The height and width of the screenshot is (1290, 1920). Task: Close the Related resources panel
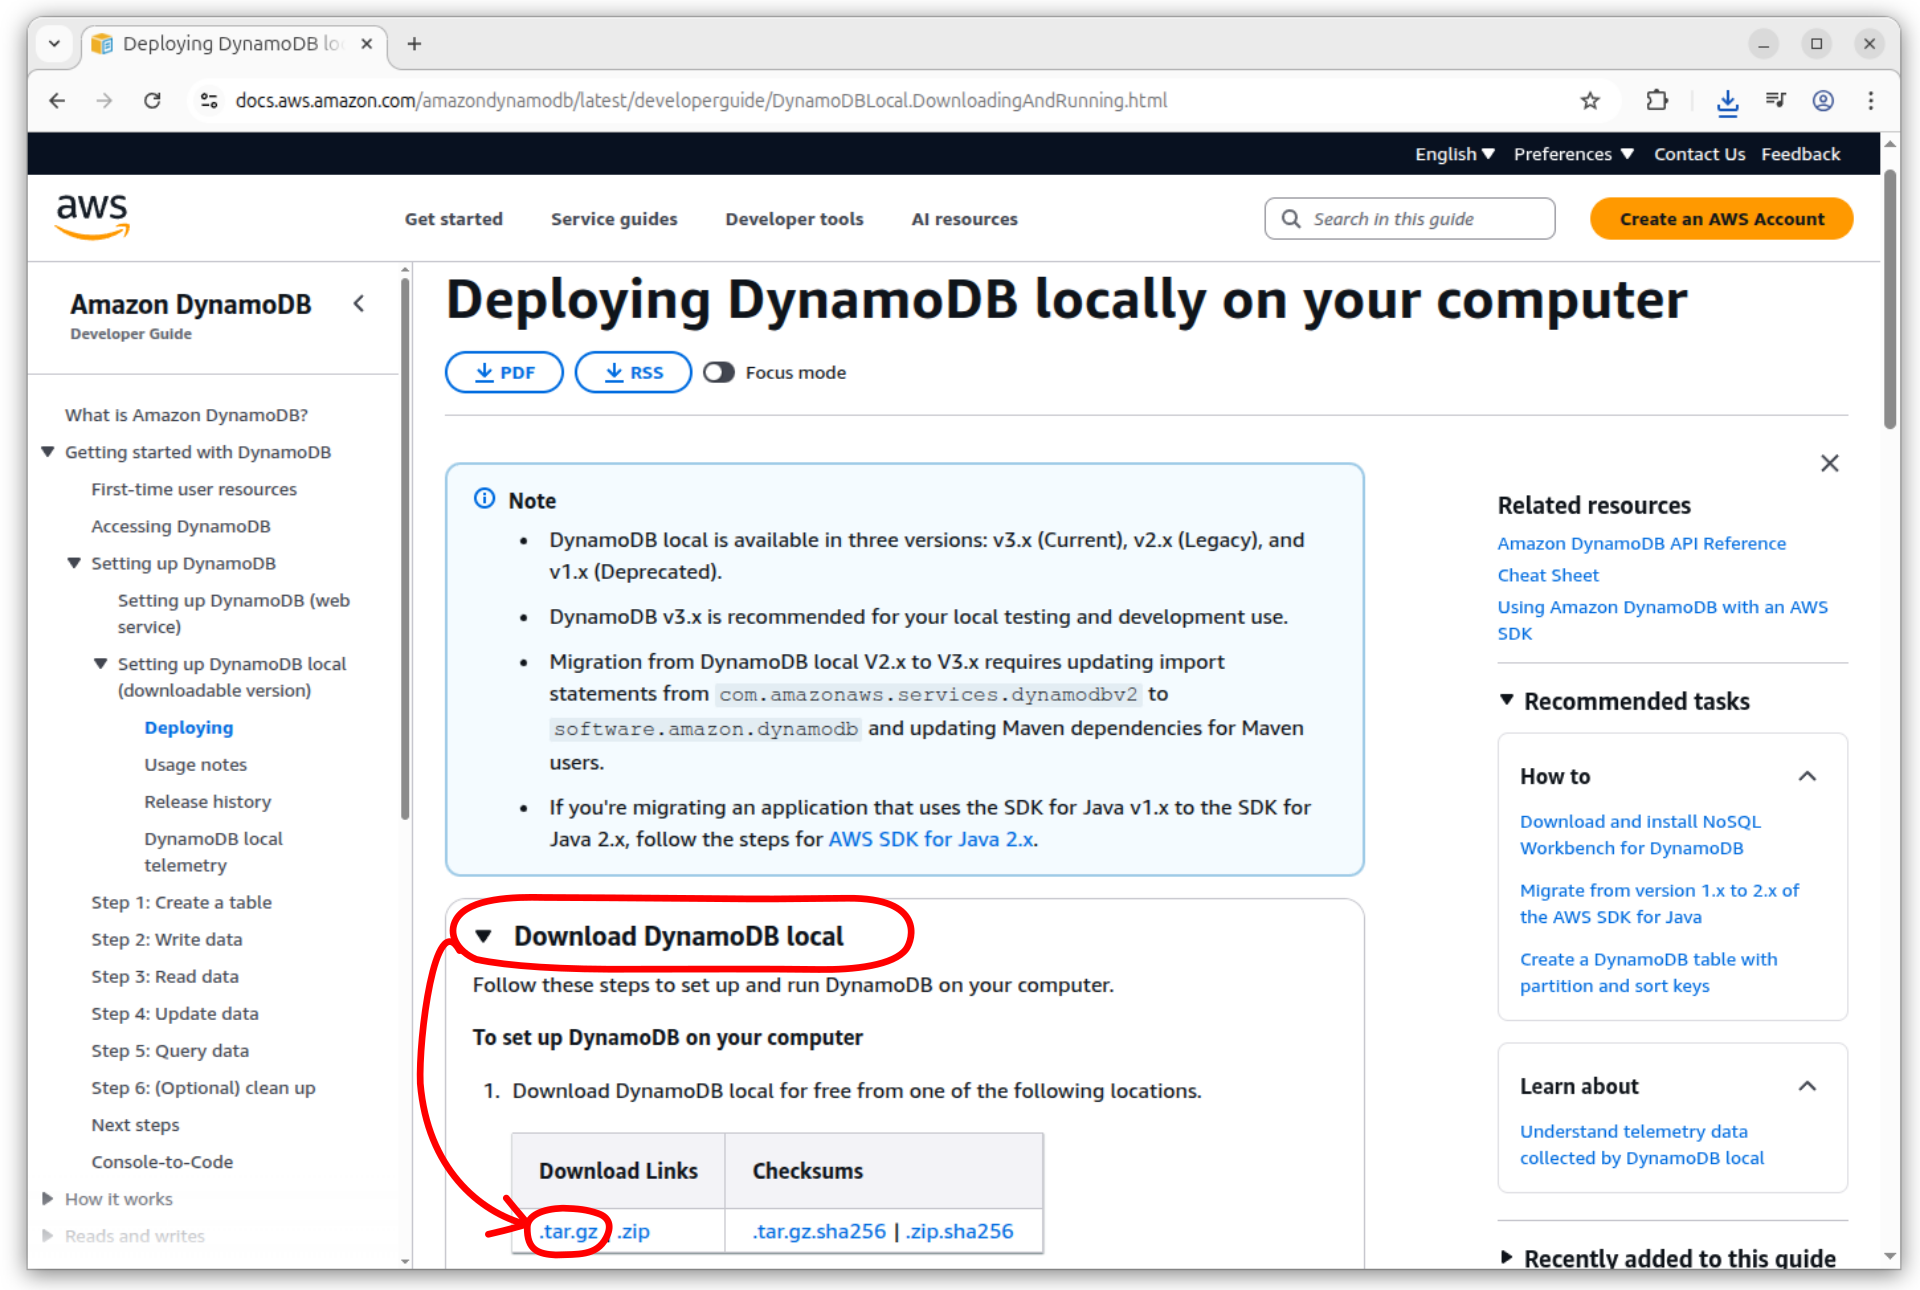pyautogui.click(x=1829, y=463)
